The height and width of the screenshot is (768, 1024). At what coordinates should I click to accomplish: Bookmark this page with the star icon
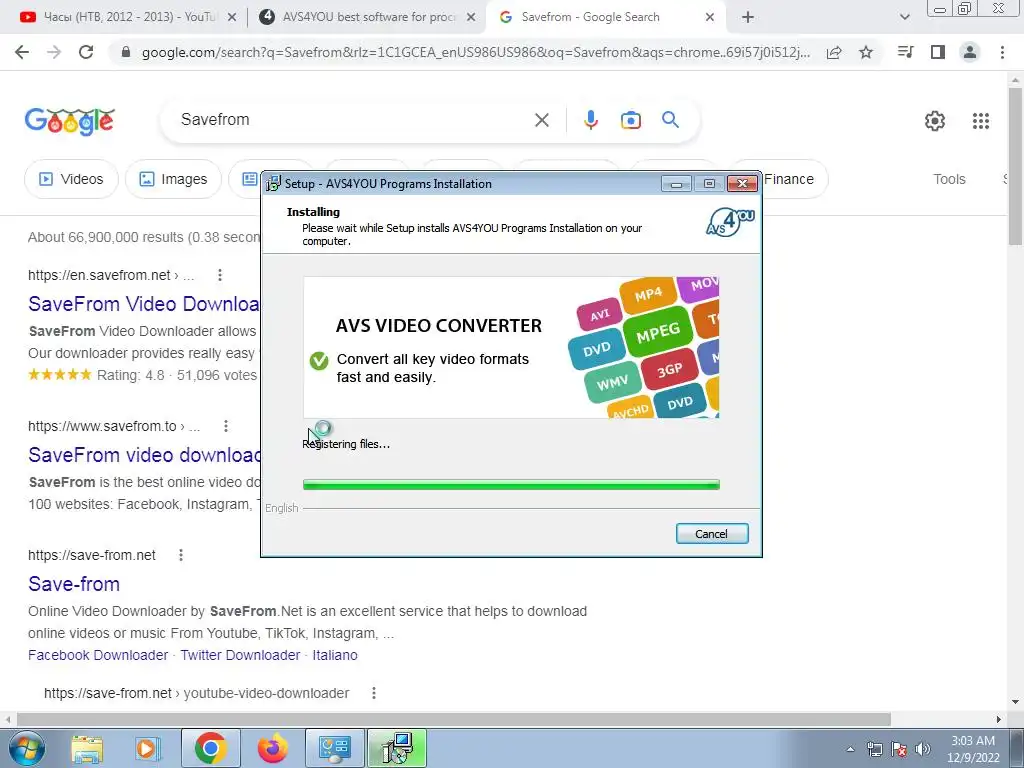866,52
